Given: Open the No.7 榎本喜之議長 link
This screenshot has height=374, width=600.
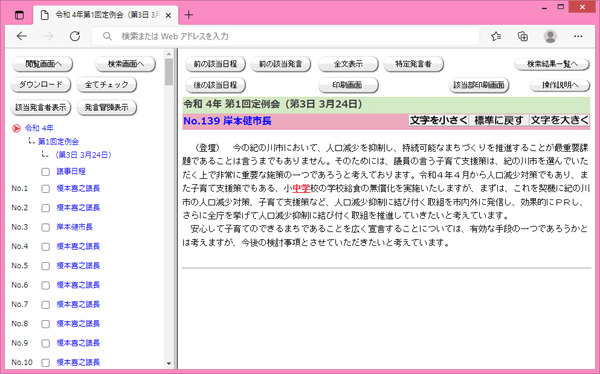Looking at the screenshot, I should click(x=78, y=304).
